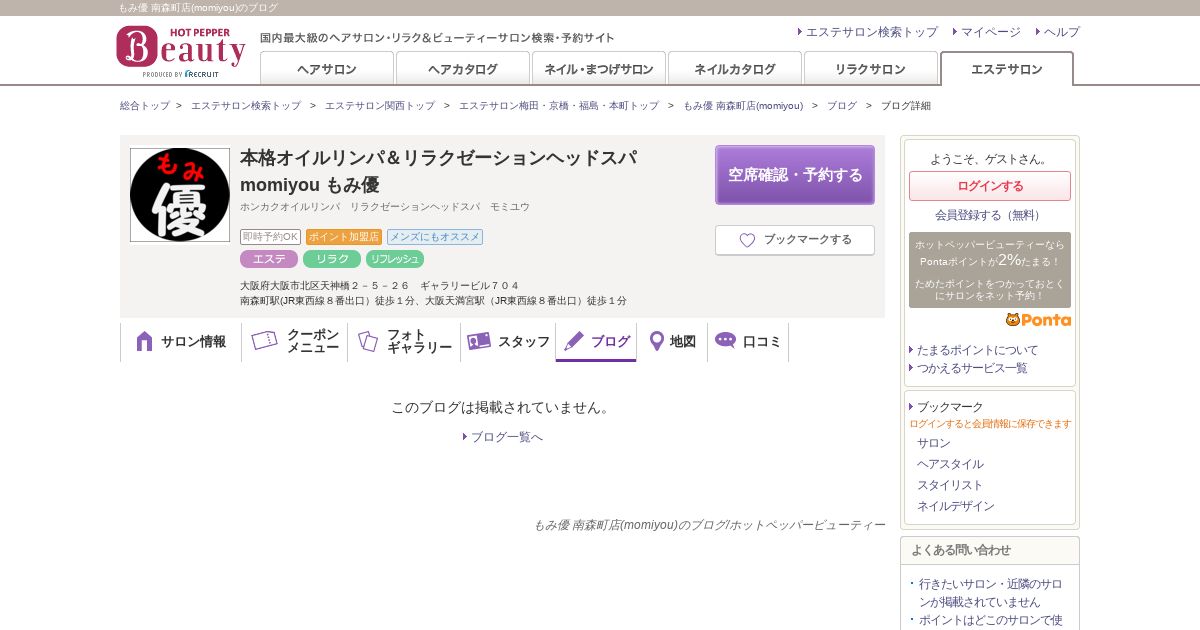Click the リフレッシュ category tag
1200x630 pixels.
tap(395, 259)
